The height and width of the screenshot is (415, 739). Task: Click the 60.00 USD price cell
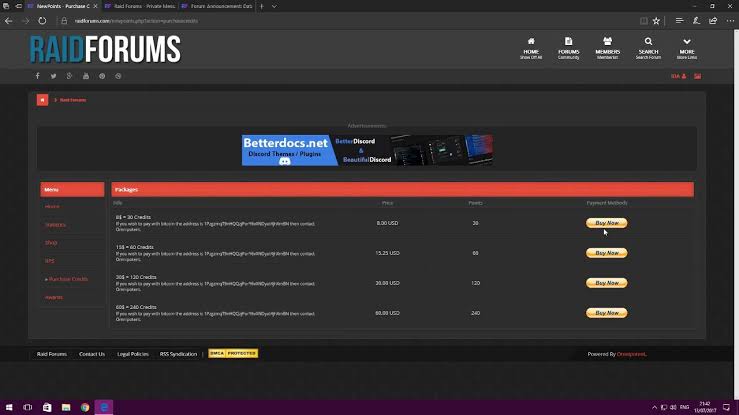point(387,313)
